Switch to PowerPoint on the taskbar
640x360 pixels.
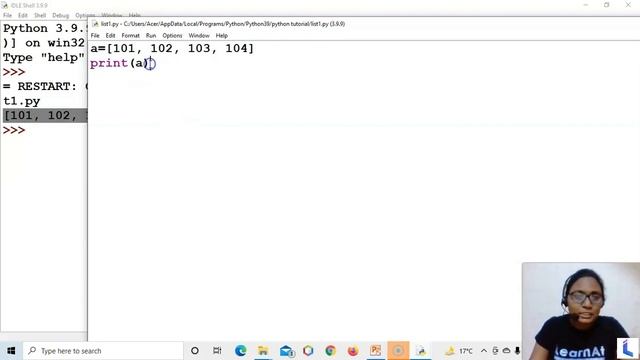click(376, 351)
